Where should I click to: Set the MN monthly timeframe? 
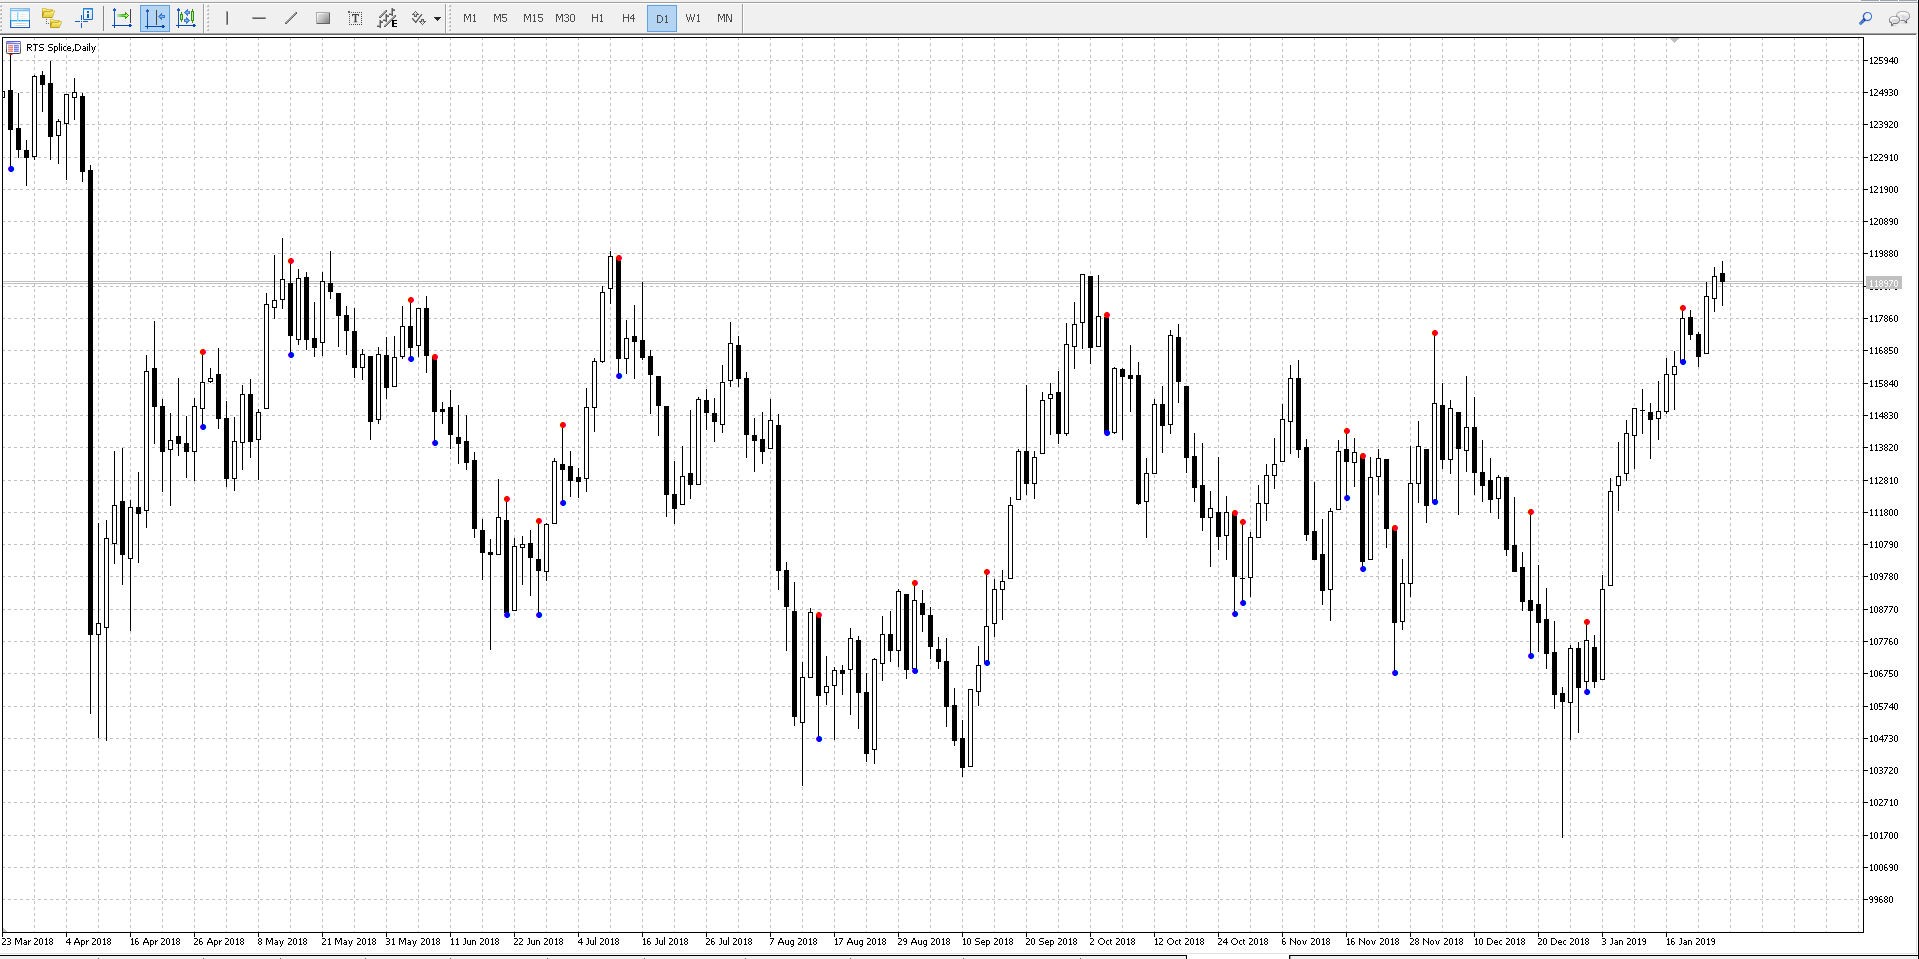point(725,18)
